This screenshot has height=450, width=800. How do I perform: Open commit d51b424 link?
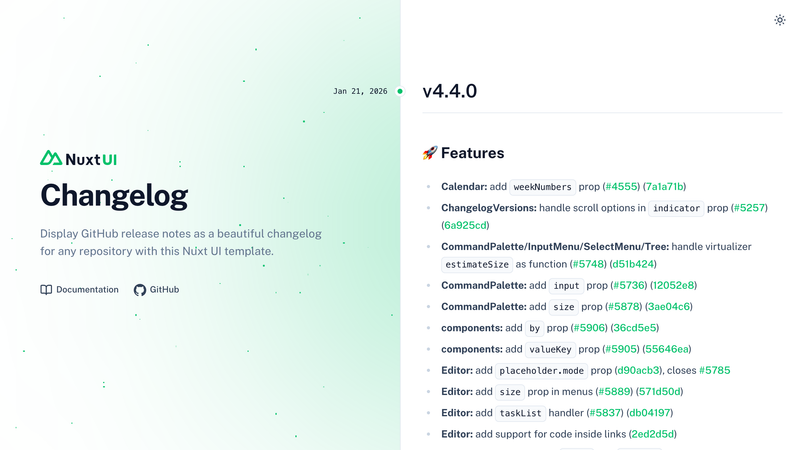[x=633, y=264]
